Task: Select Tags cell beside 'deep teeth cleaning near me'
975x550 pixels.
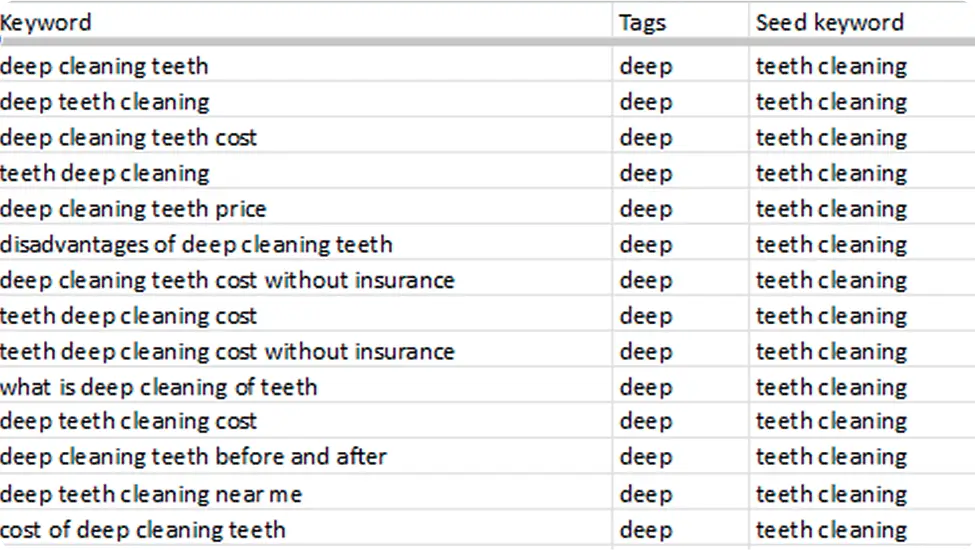Action: pos(681,492)
